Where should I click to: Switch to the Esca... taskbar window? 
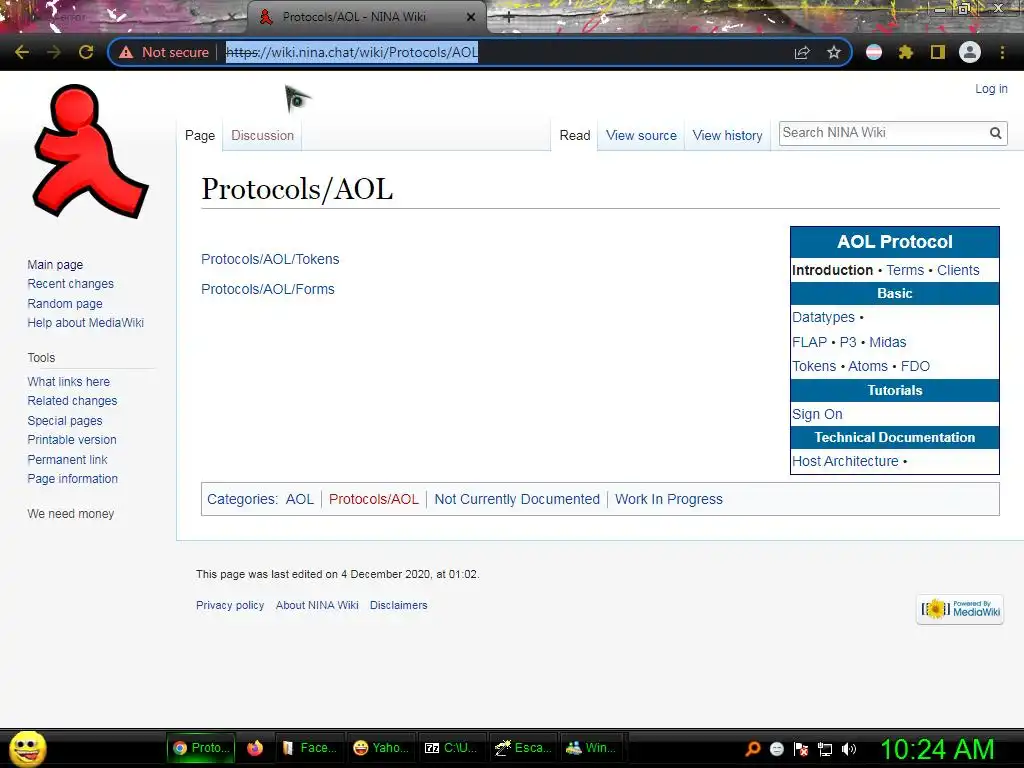(x=523, y=748)
